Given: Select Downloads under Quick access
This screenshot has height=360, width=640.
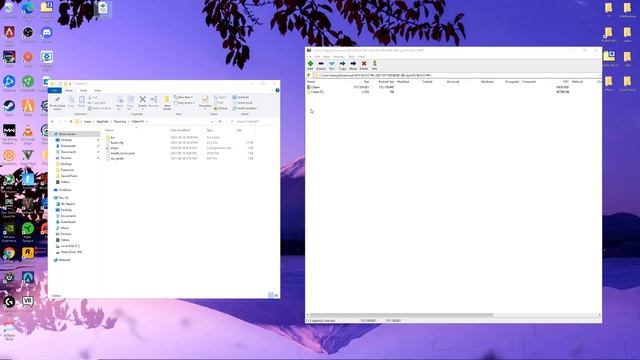Looking at the screenshot, I should click(69, 146).
